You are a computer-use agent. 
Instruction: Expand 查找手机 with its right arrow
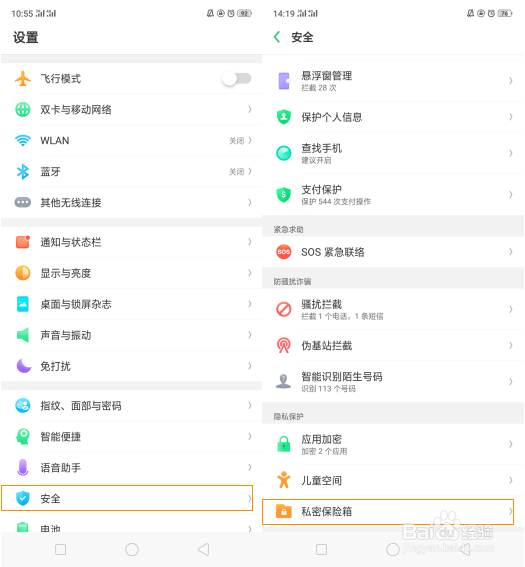[511, 153]
